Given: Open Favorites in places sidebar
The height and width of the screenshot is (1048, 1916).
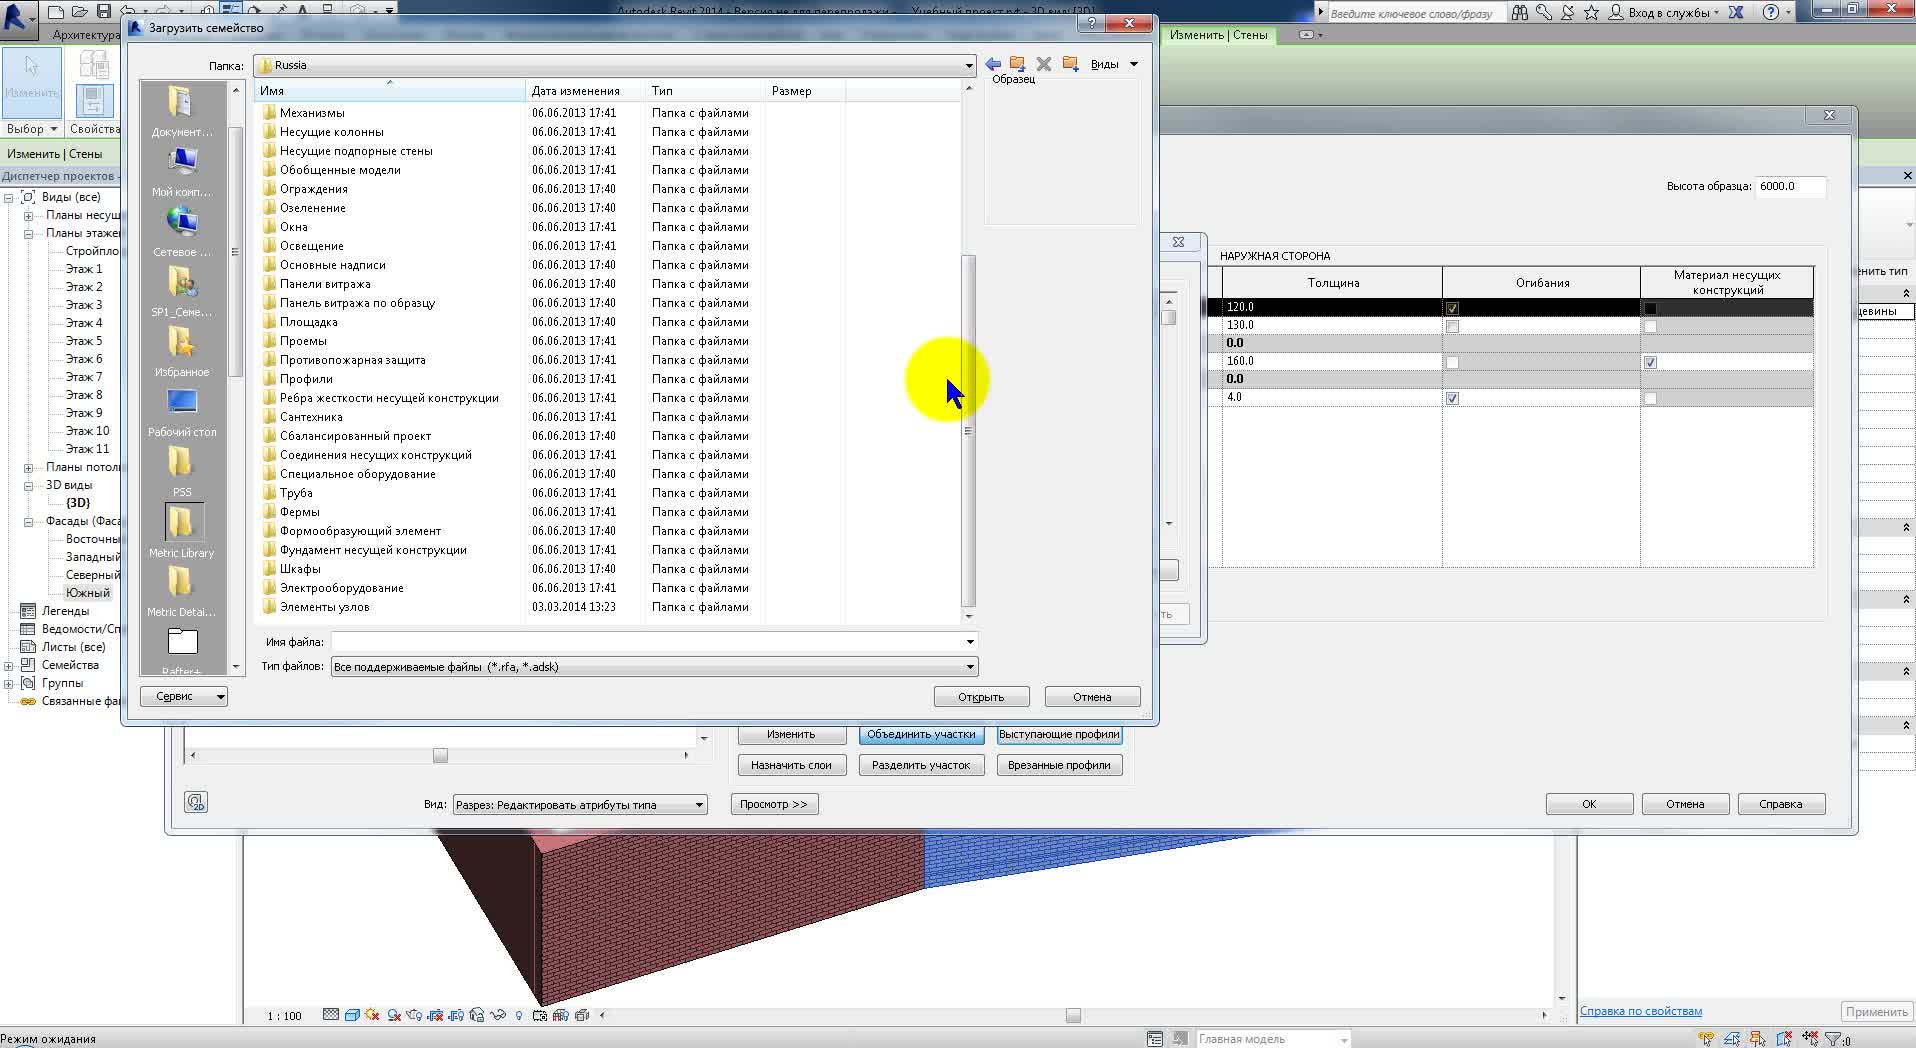Looking at the screenshot, I should pos(182,351).
